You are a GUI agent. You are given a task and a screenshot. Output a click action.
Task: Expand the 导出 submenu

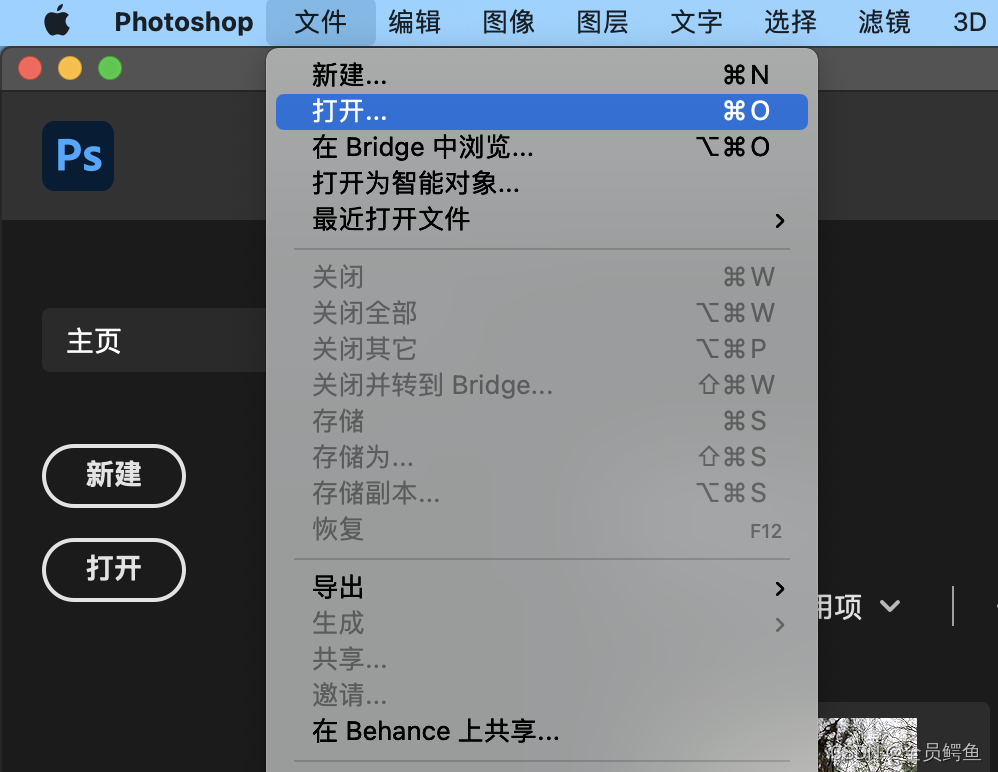542,587
